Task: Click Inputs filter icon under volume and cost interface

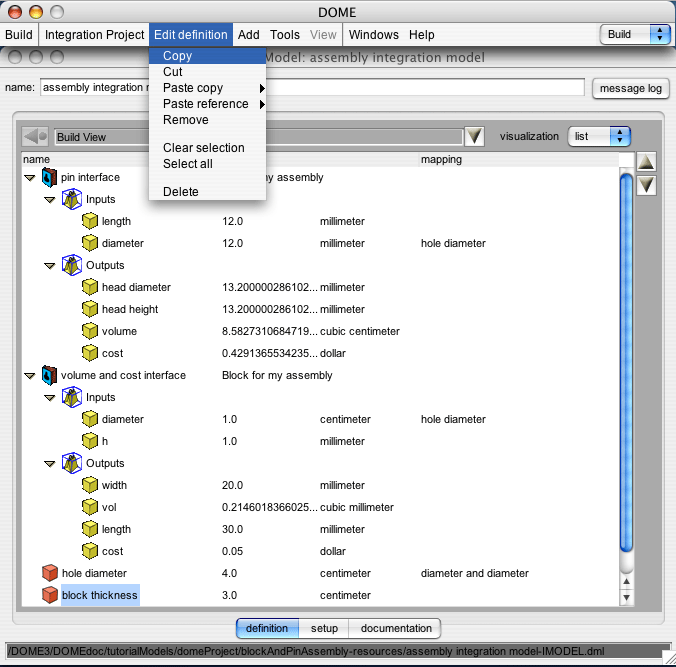Action: click(x=72, y=397)
